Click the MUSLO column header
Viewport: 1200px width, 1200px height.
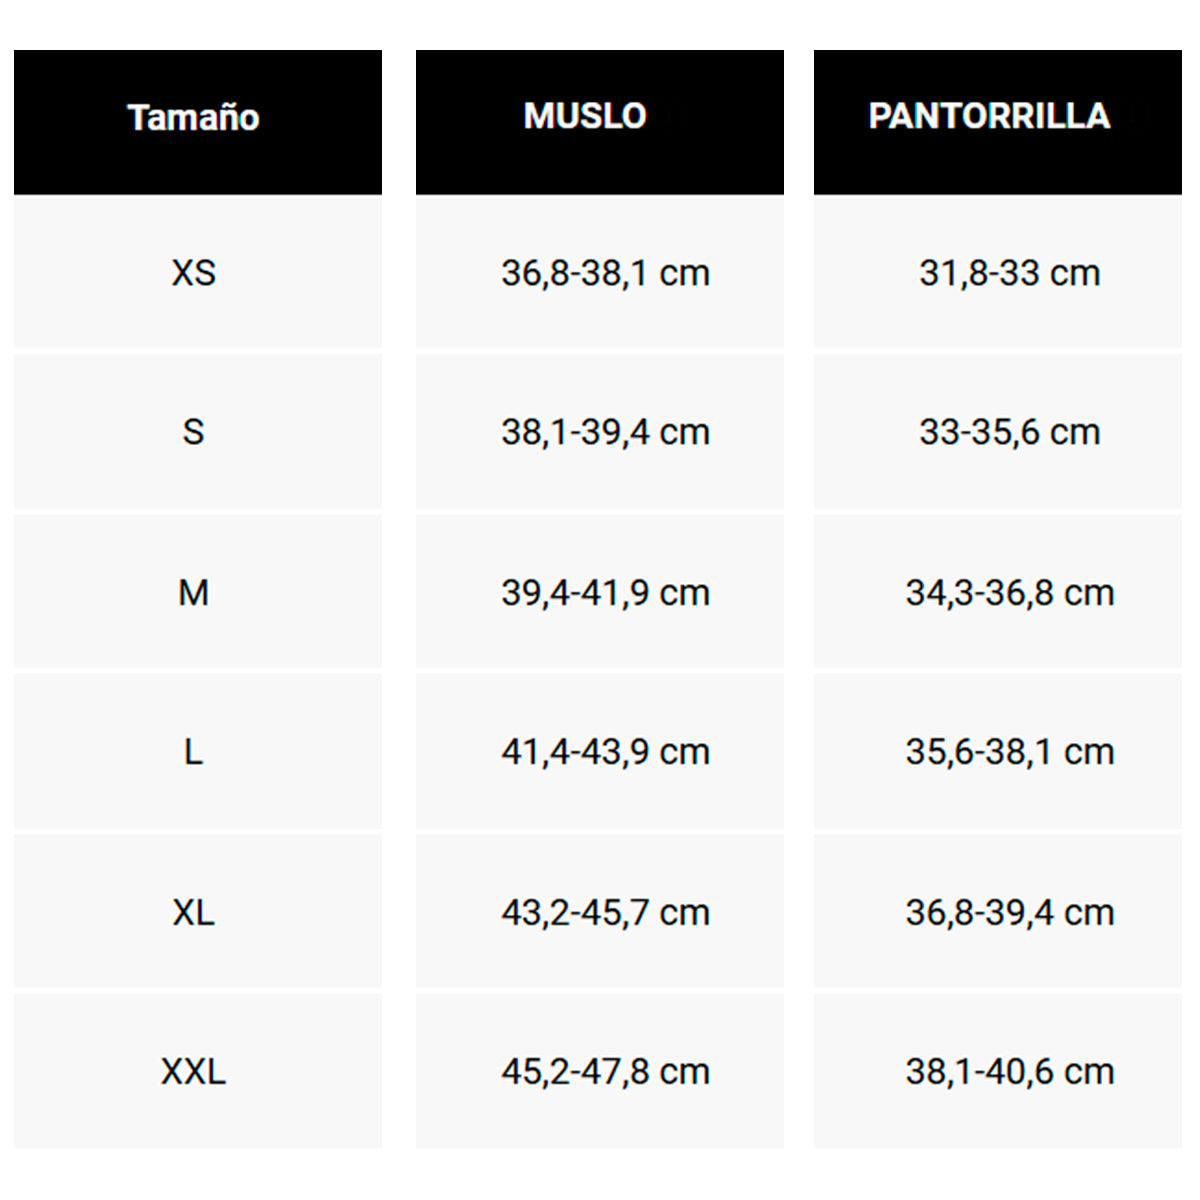585,116
